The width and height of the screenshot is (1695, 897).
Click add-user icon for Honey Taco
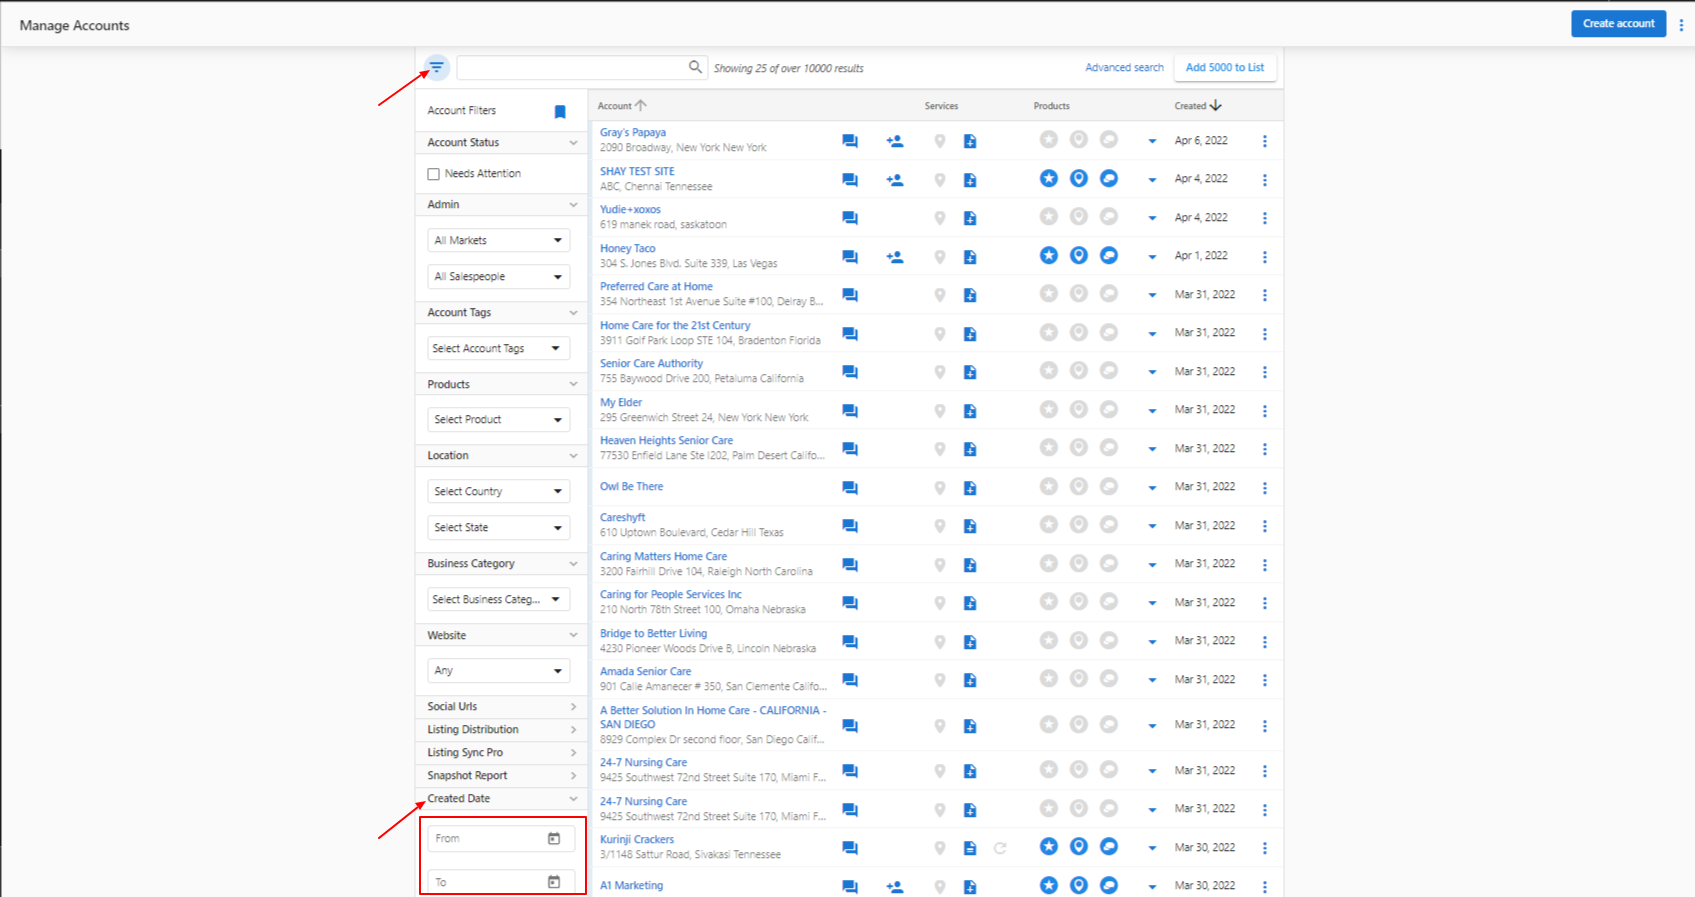tap(895, 257)
